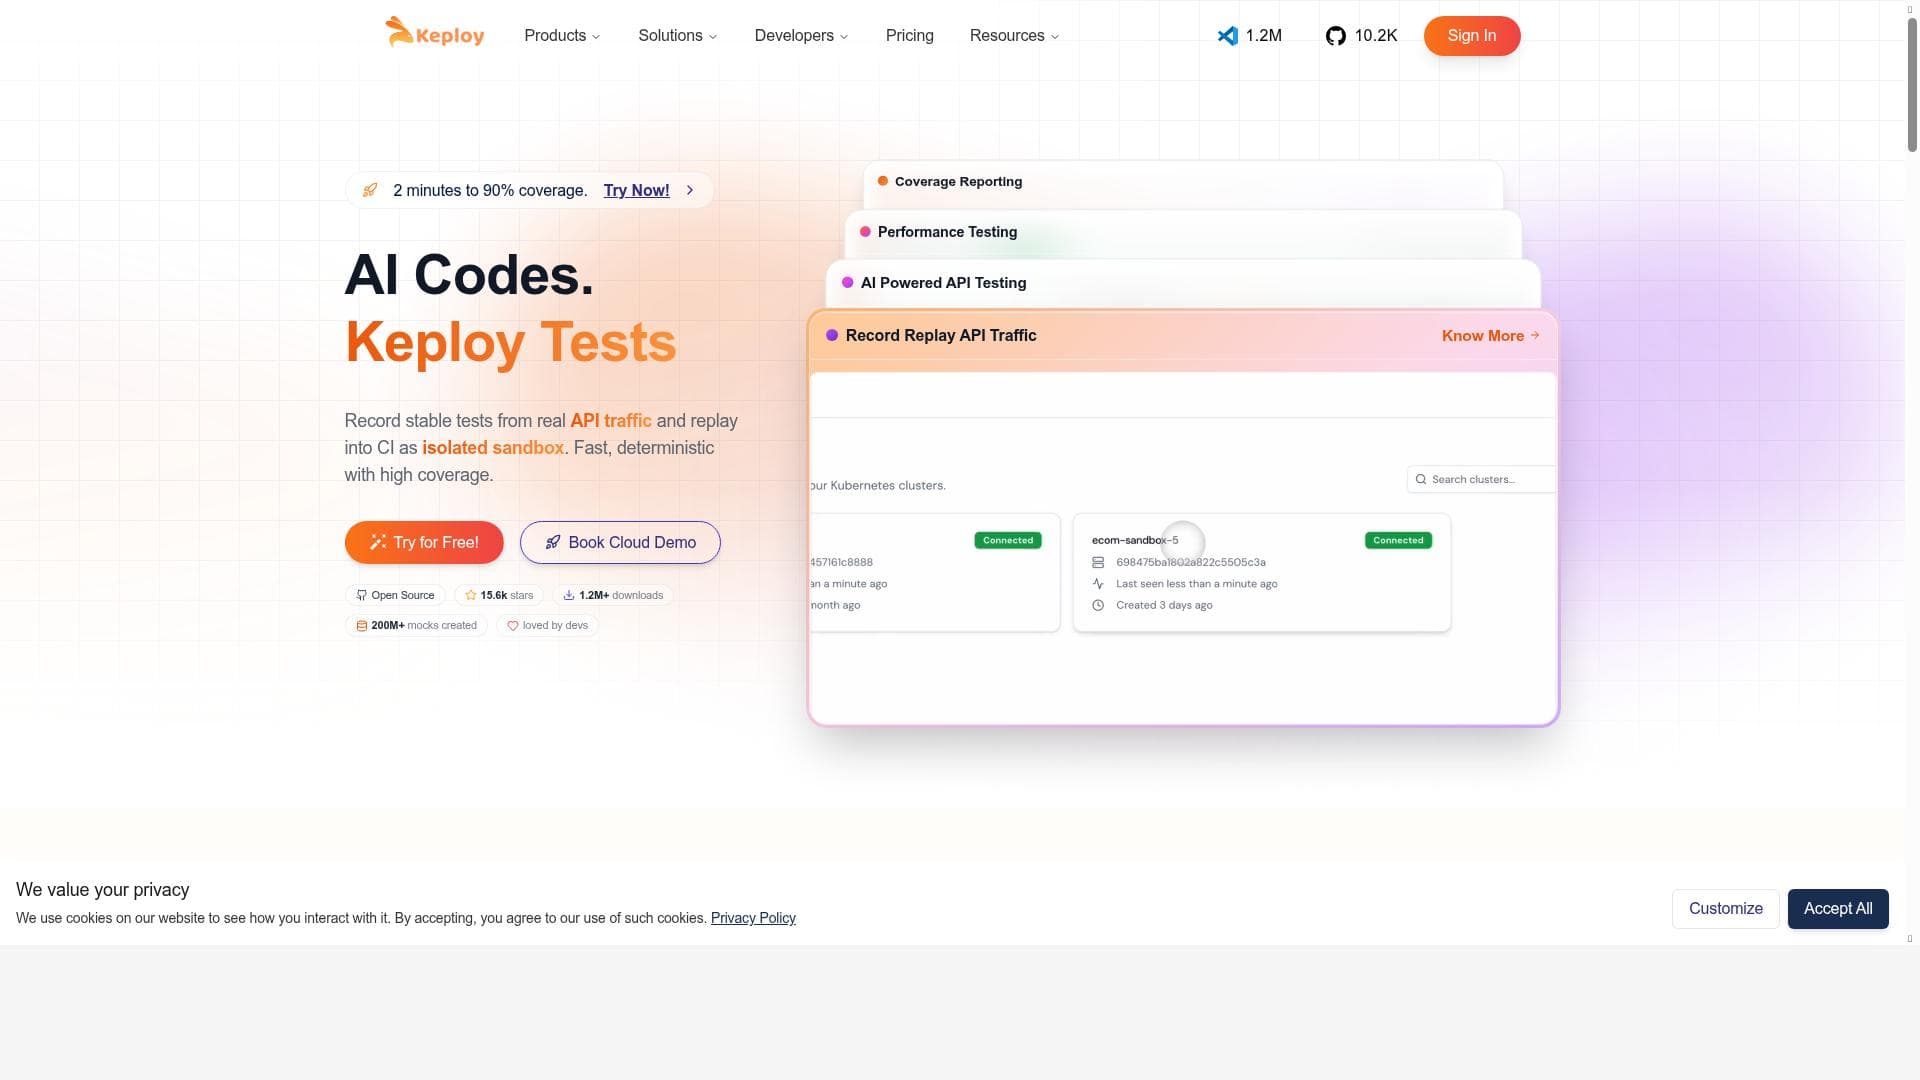Click the clock icon beside Created 3 days ago
The image size is (1920, 1080).
(x=1098, y=605)
